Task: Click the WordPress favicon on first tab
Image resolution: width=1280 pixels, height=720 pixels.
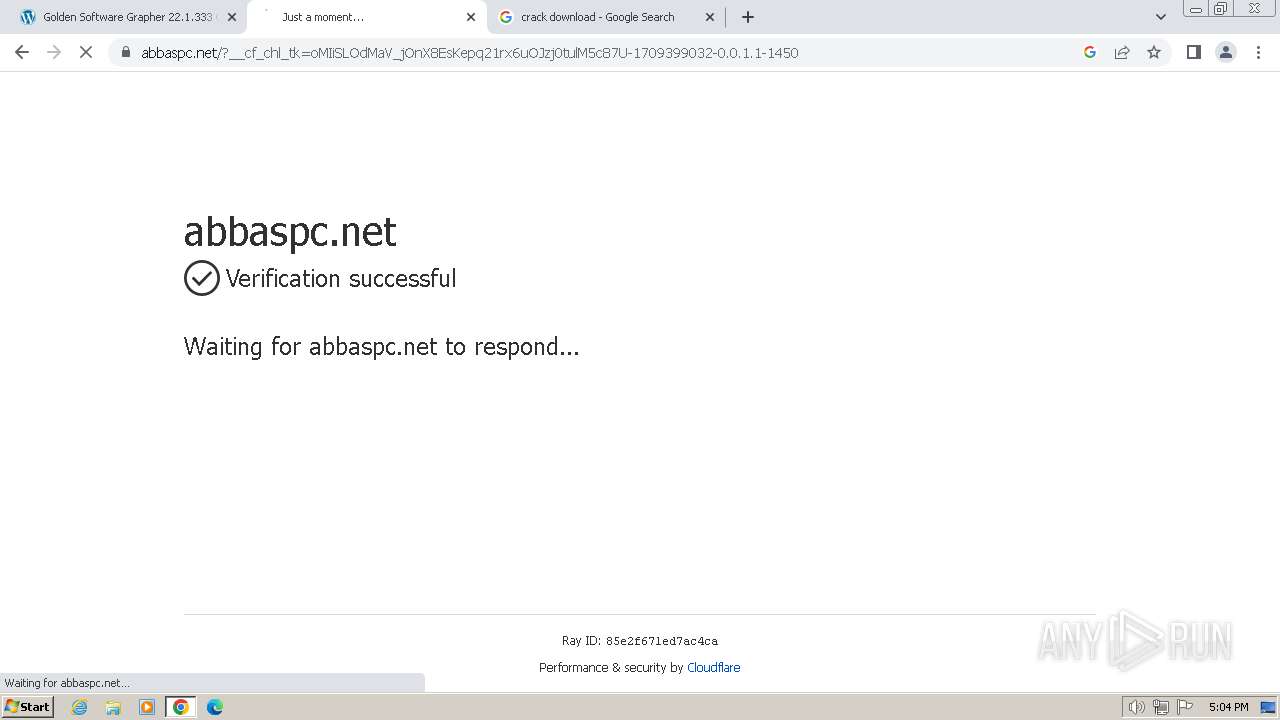Action: [28, 17]
